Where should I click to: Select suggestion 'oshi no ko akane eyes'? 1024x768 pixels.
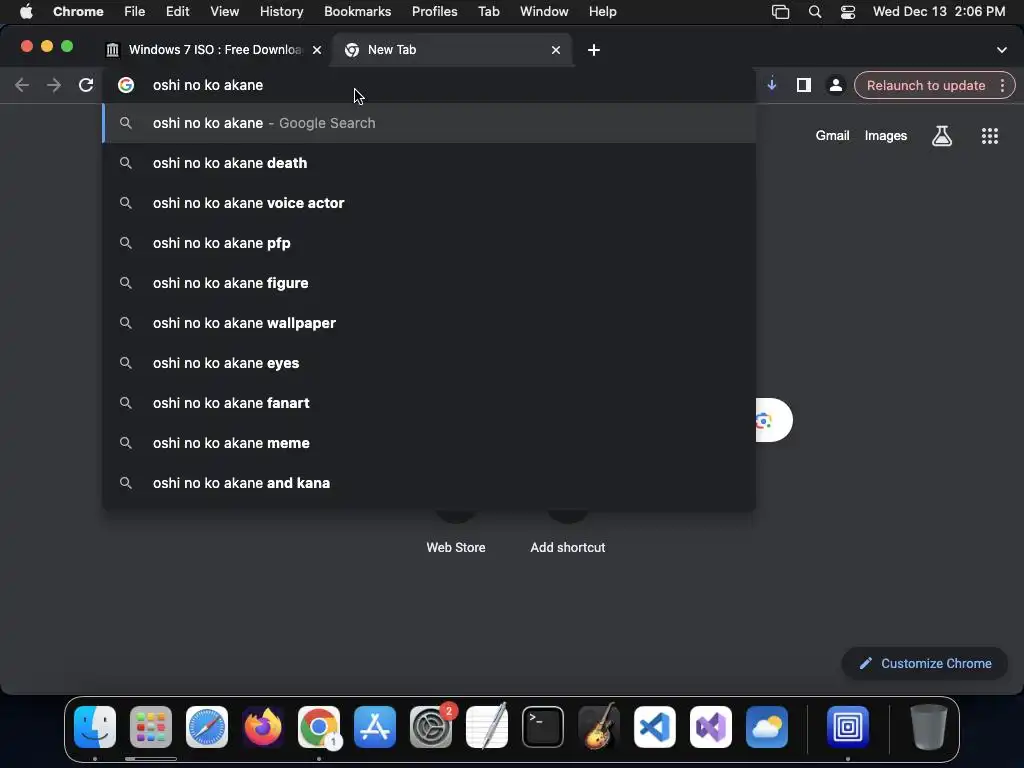pyautogui.click(x=429, y=363)
